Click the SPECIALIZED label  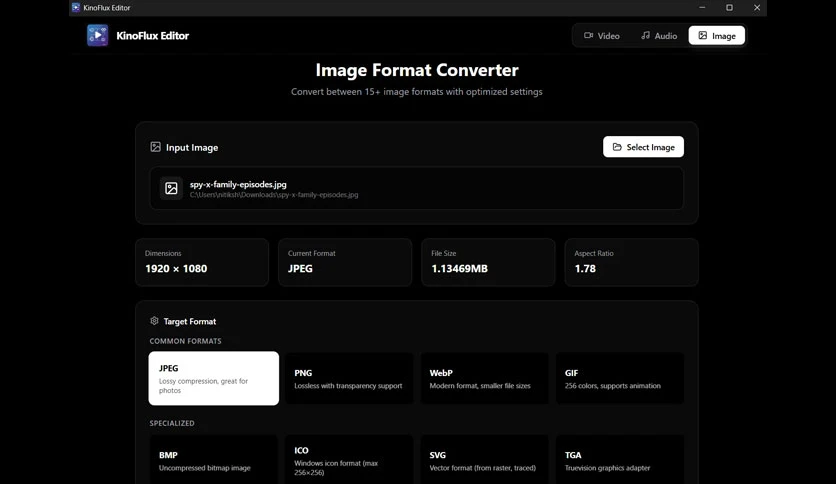pos(172,423)
